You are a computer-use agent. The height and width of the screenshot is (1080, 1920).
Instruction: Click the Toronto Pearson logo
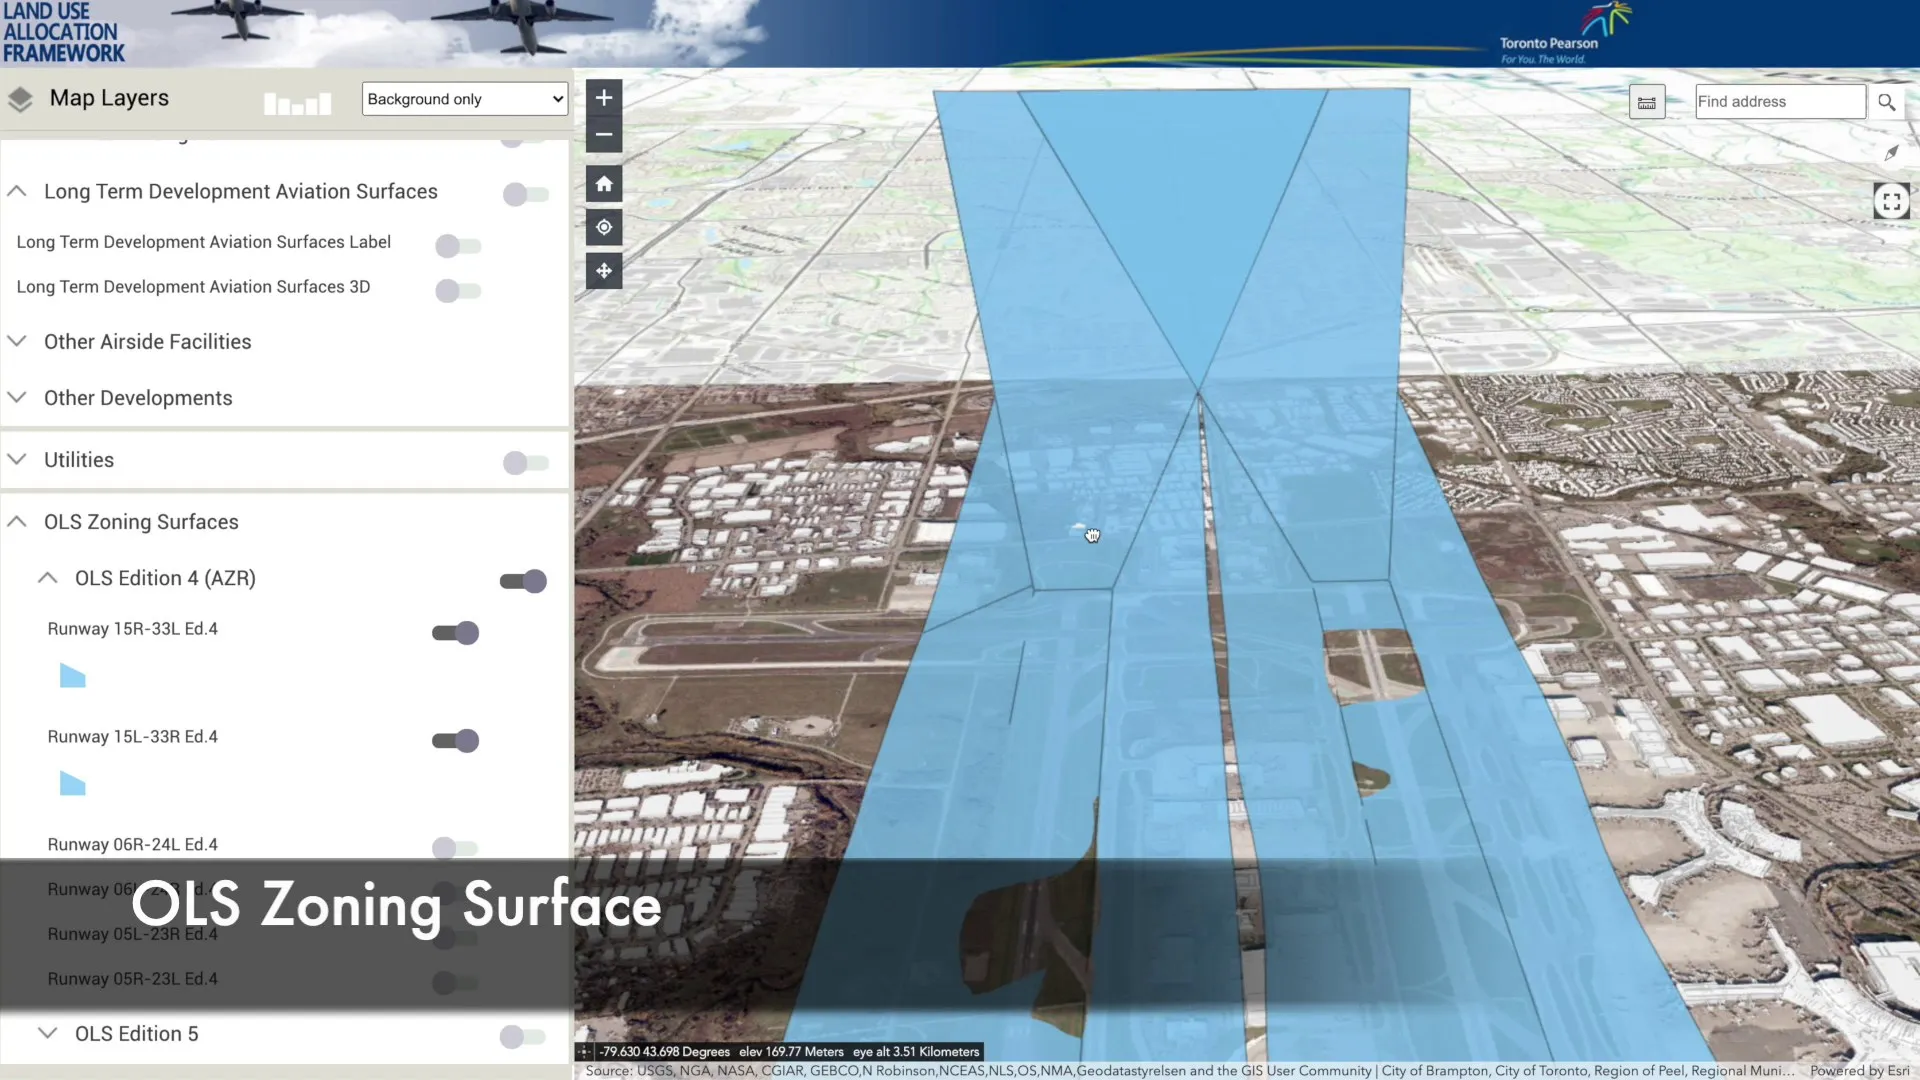point(1563,34)
